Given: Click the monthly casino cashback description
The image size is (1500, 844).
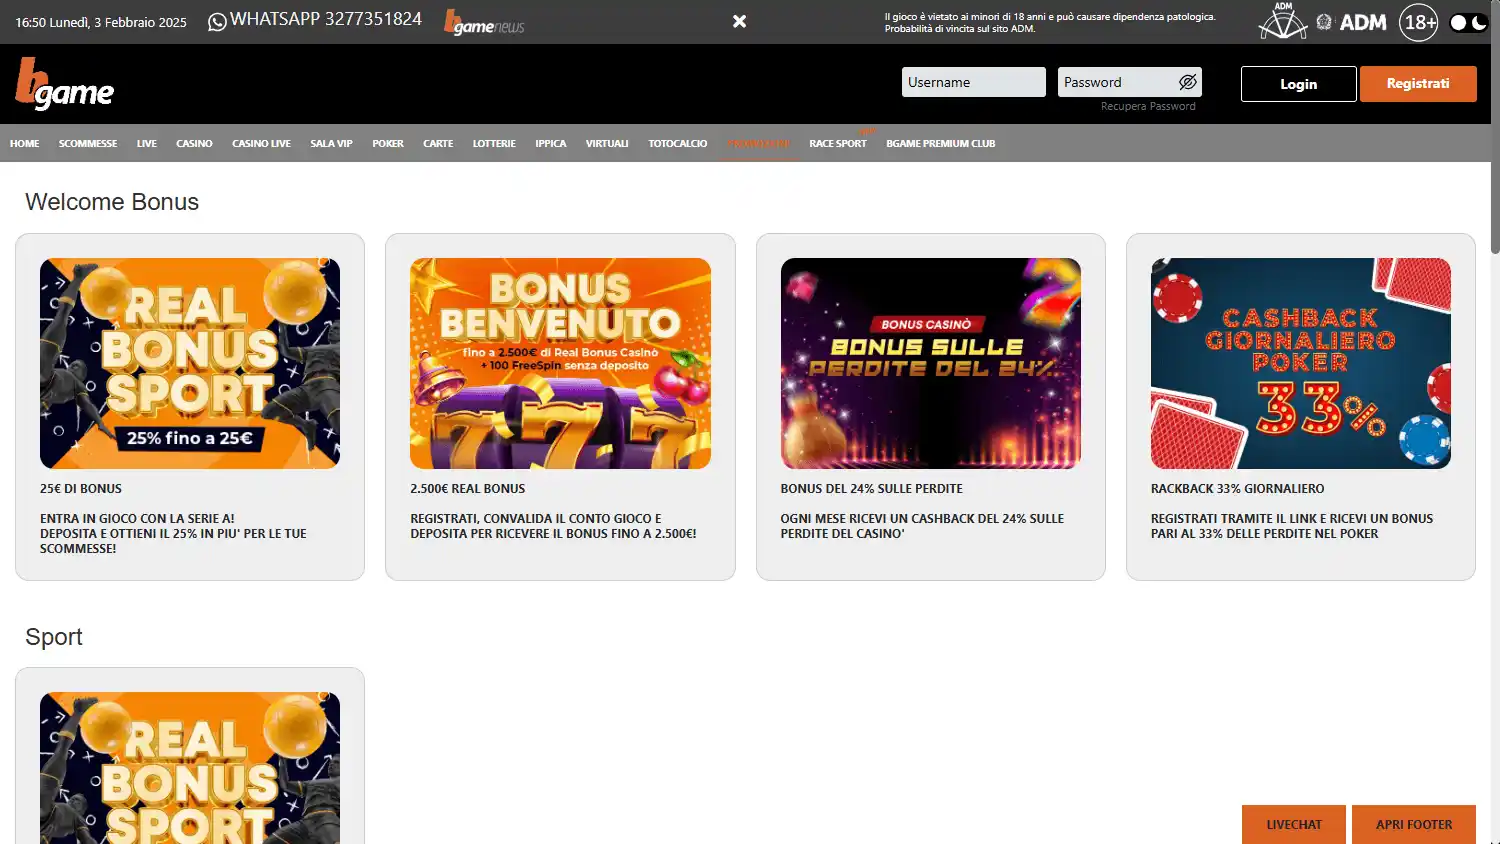Looking at the screenshot, I should coord(922,526).
